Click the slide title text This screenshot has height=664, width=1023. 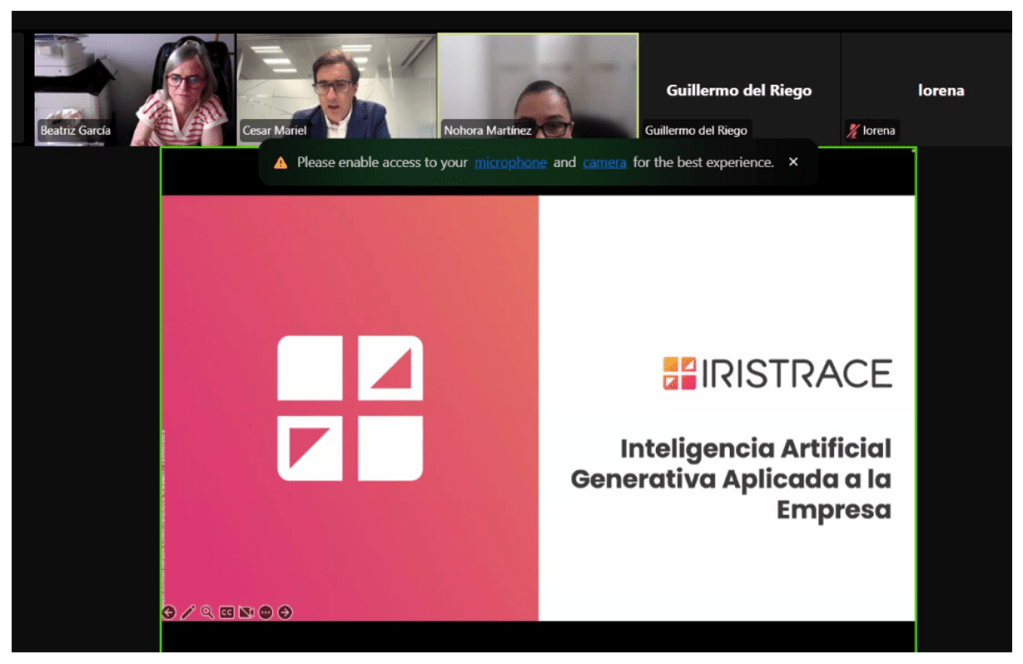pyautogui.click(x=731, y=478)
